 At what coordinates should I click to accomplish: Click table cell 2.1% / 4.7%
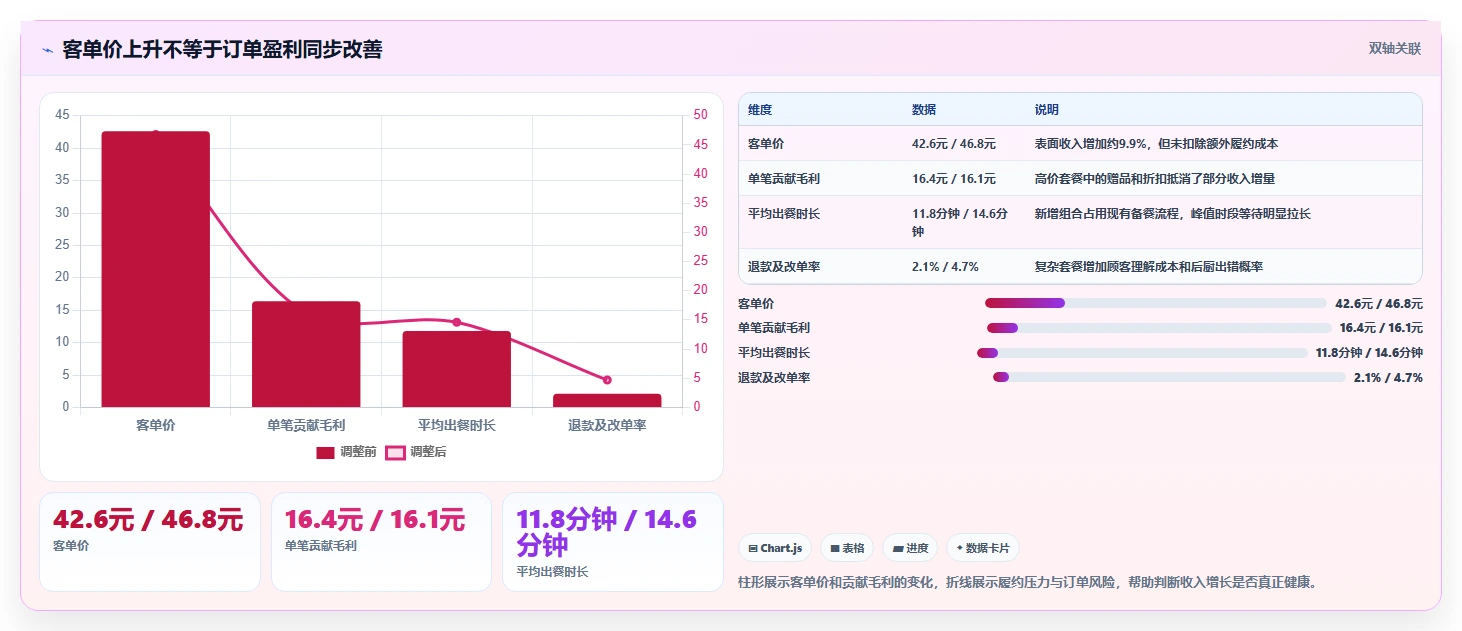[945, 267]
